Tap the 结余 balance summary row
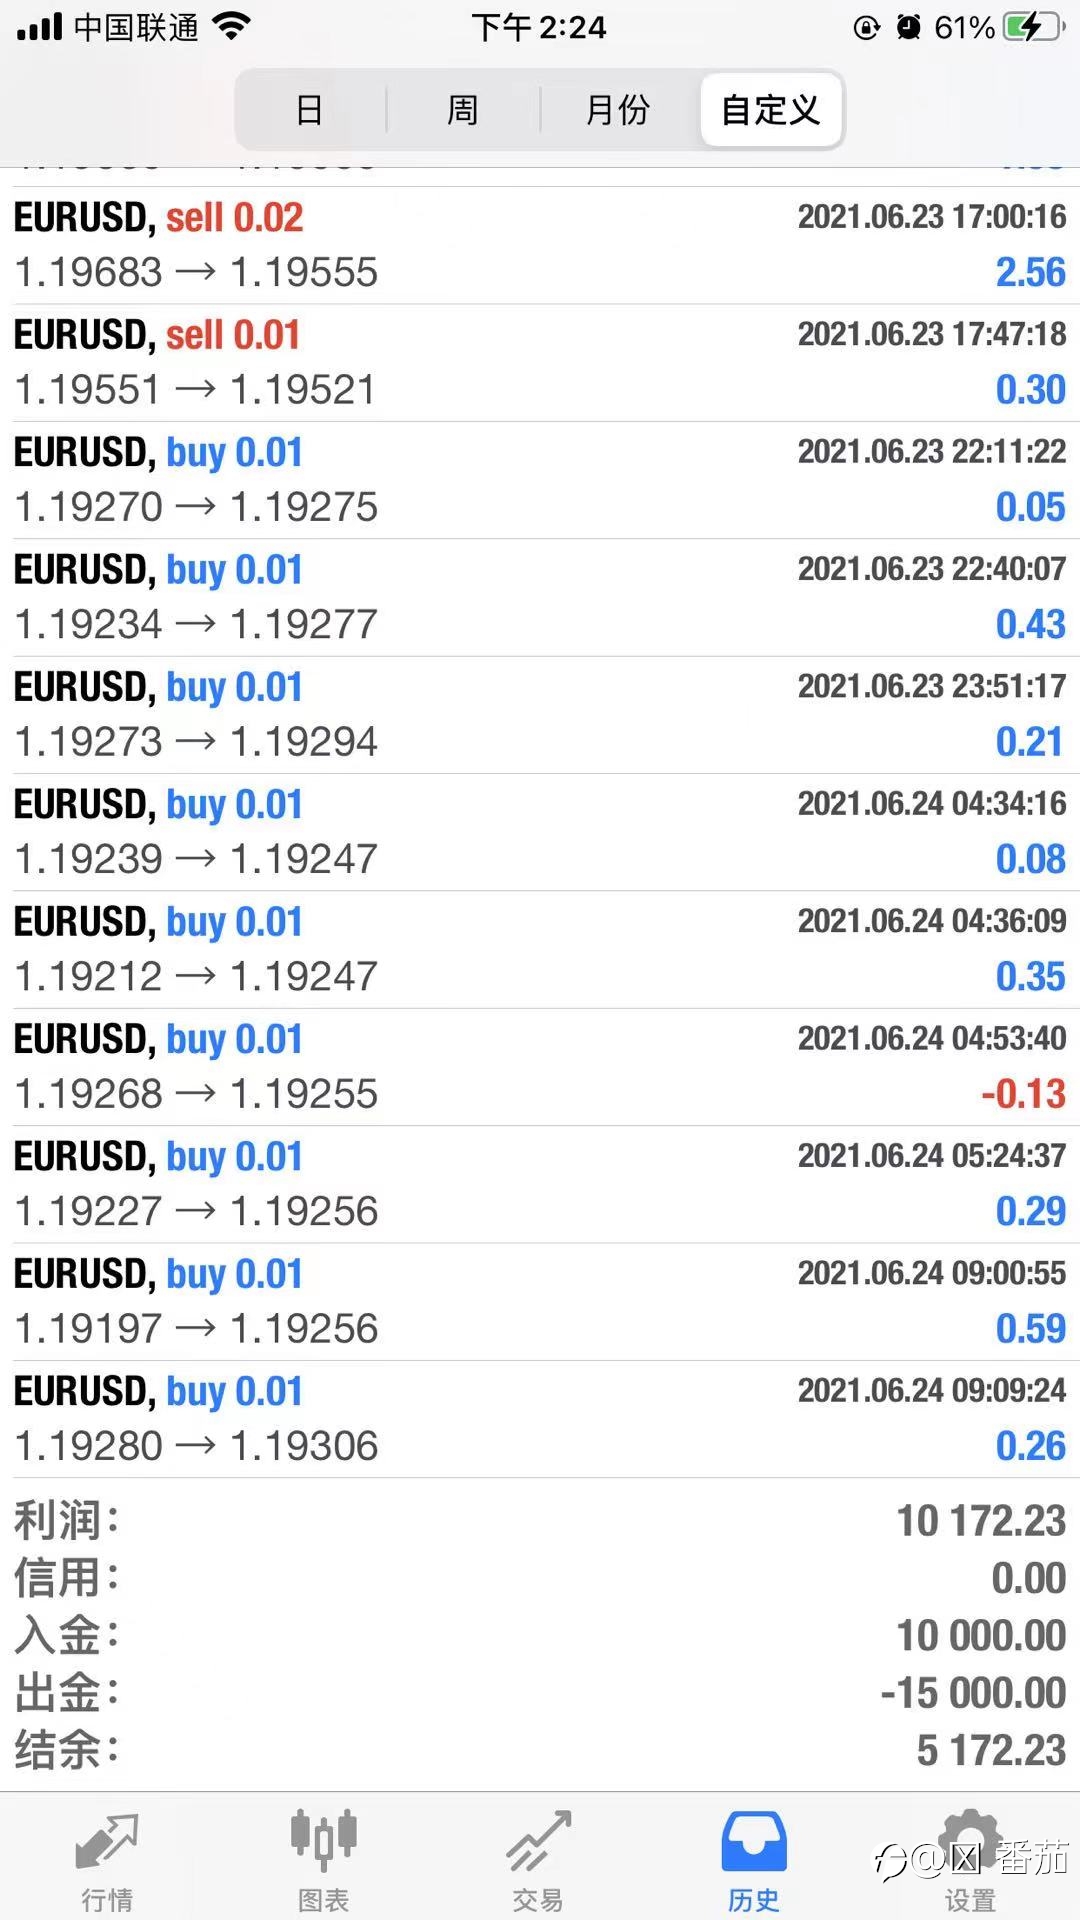This screenshot has height=1920, width=1080. click(x=540, y=1750)
